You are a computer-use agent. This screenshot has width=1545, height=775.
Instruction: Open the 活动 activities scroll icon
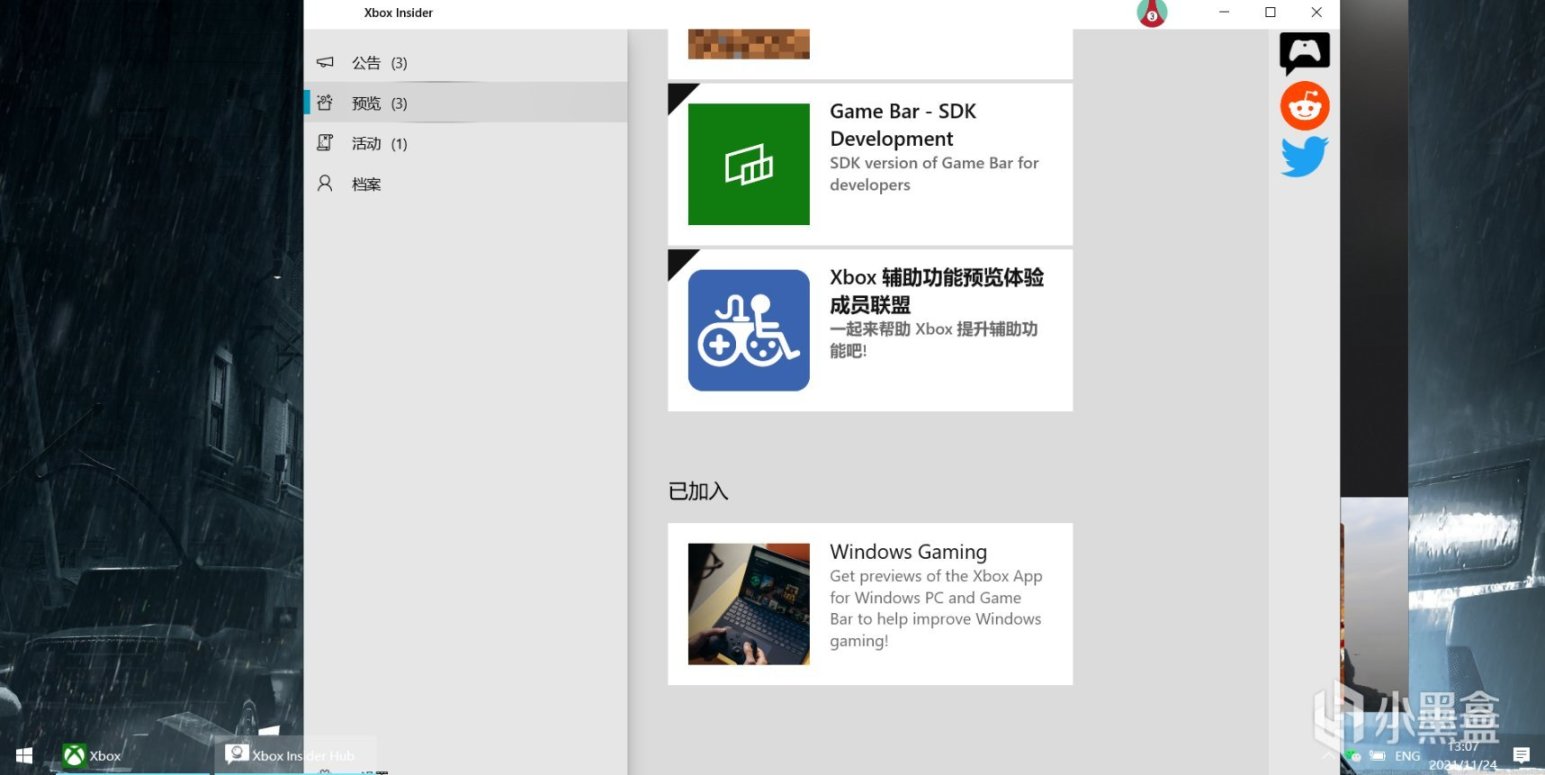point(325,143)
